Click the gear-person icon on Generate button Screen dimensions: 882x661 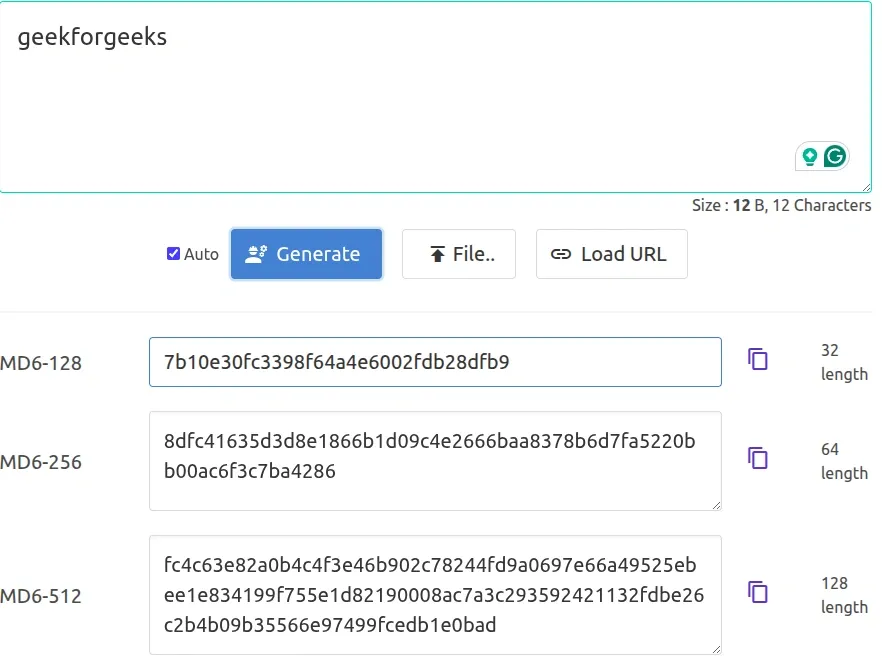coord(256,254)
